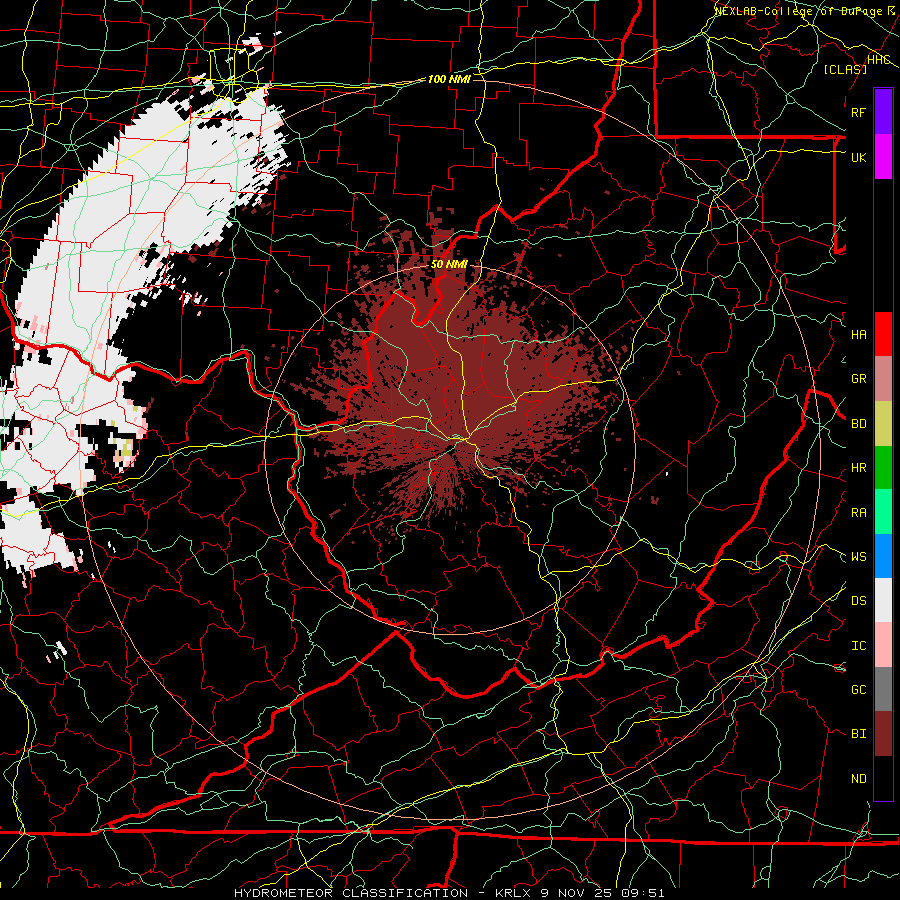The image size is (900, 900).
Task: Click the HR legend label
Action: click(858, 468)
